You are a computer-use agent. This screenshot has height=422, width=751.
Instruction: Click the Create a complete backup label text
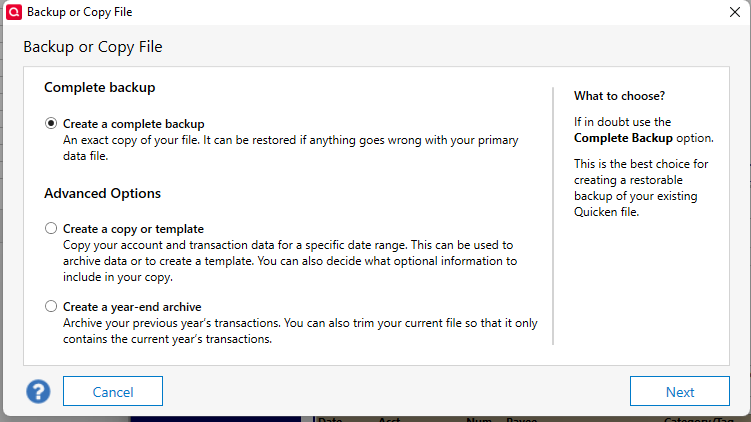pyautogui.click(x=134, y=124)
